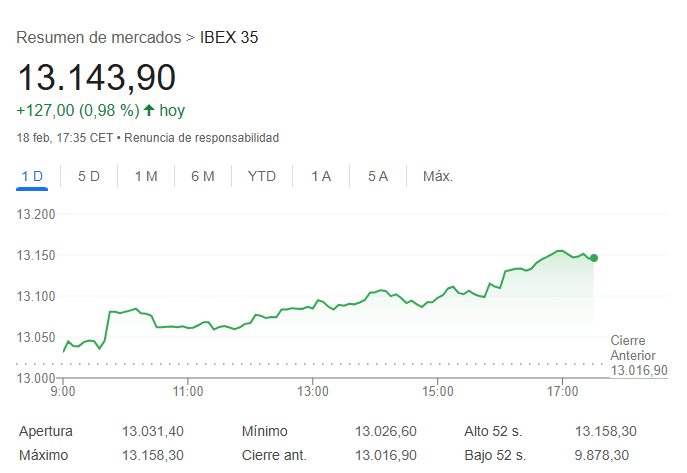Switch to the 5 D chart tab
This screenshot has width=687, height=473.
point(89,176)
